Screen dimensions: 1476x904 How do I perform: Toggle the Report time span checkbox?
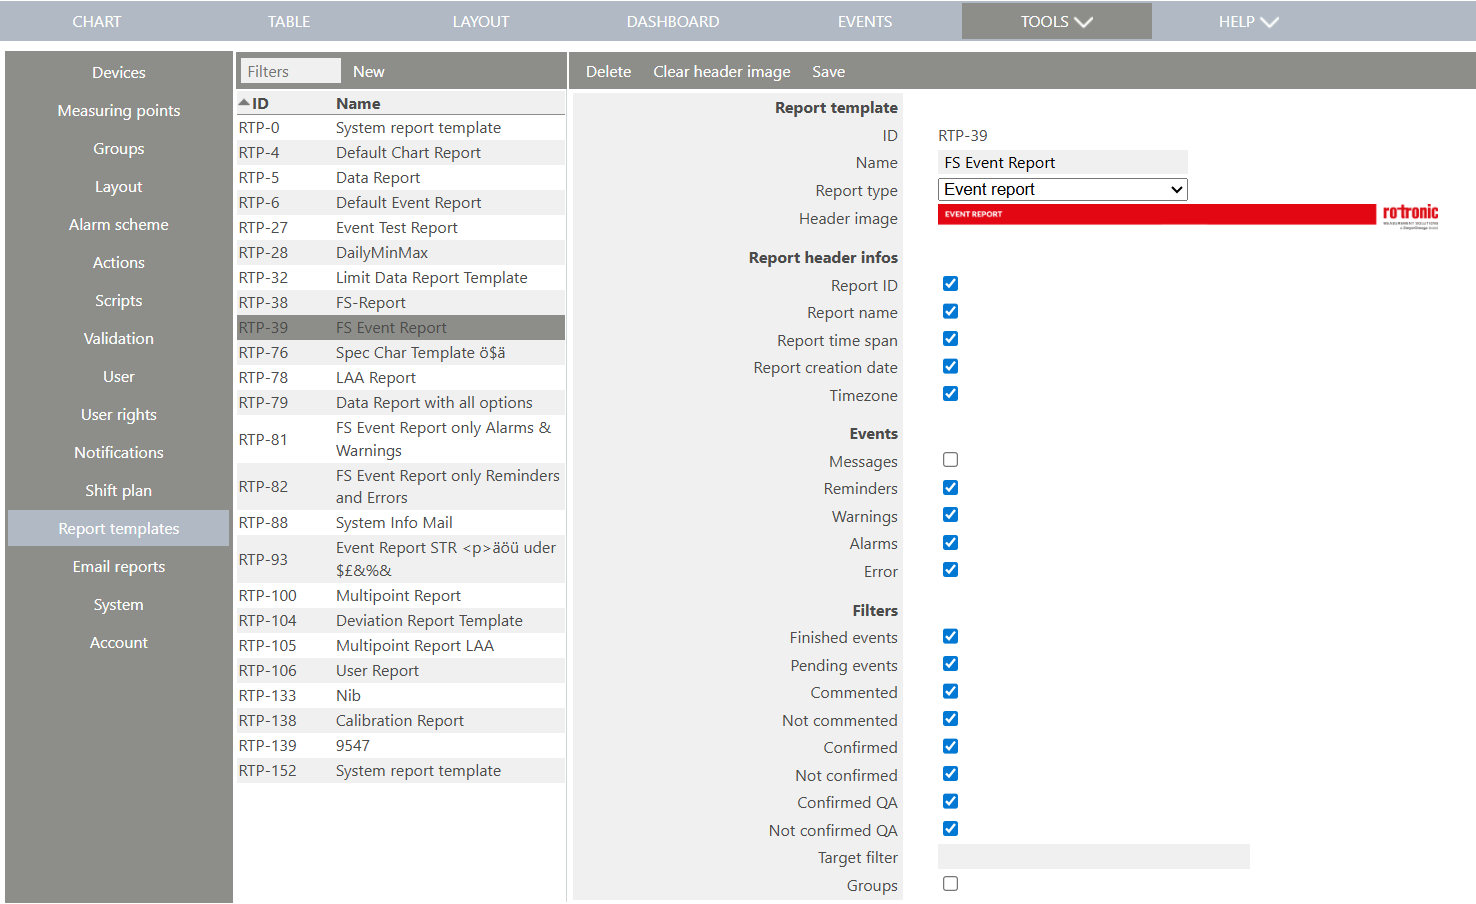(950, 338)
